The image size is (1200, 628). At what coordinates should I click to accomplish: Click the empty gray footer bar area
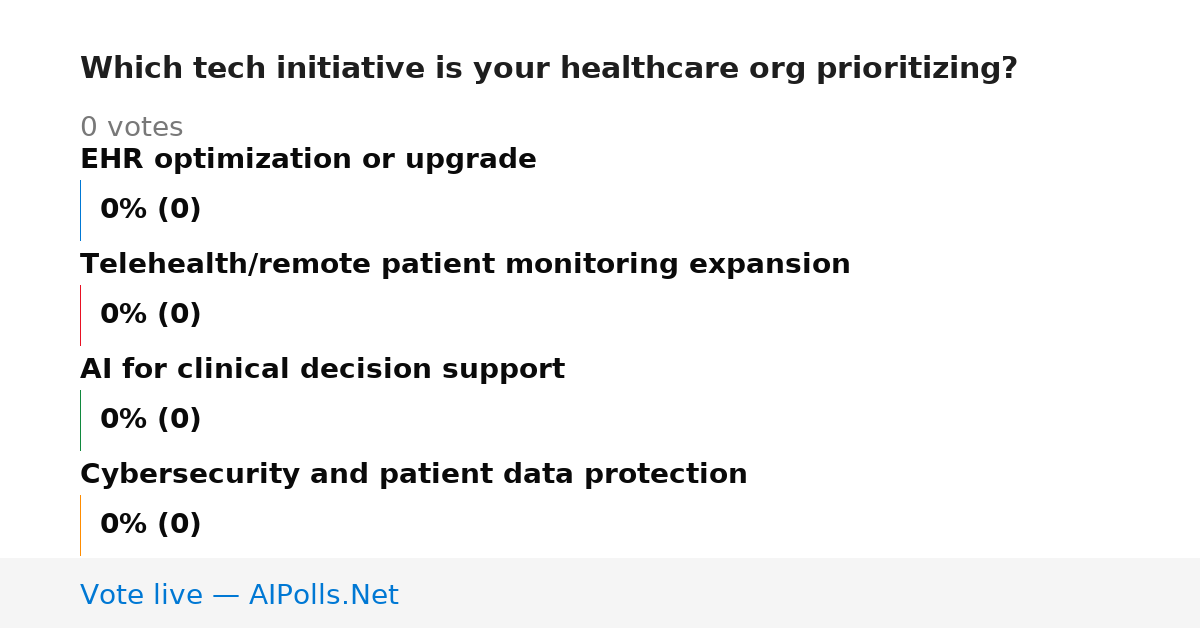(800, 593)
